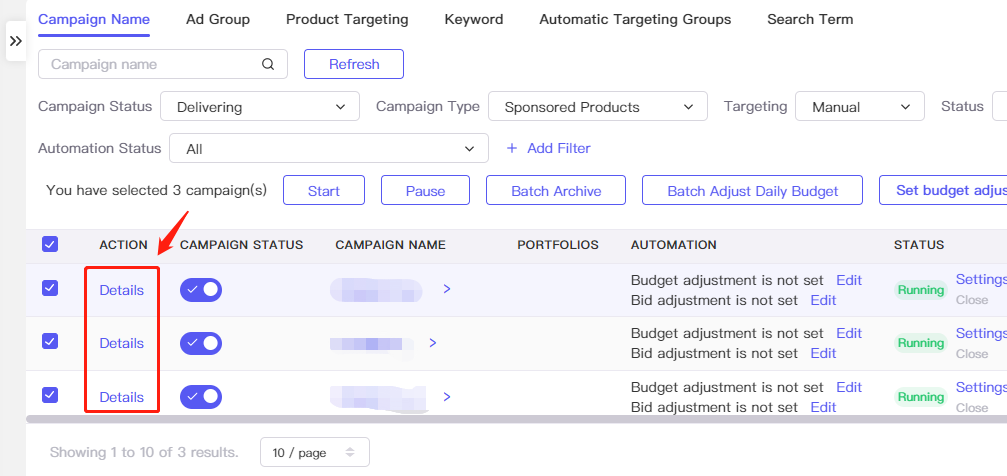Open the Campaign Status Delivering dropdown
This screenshot has height=476, width=1007.
pos(259,107)
